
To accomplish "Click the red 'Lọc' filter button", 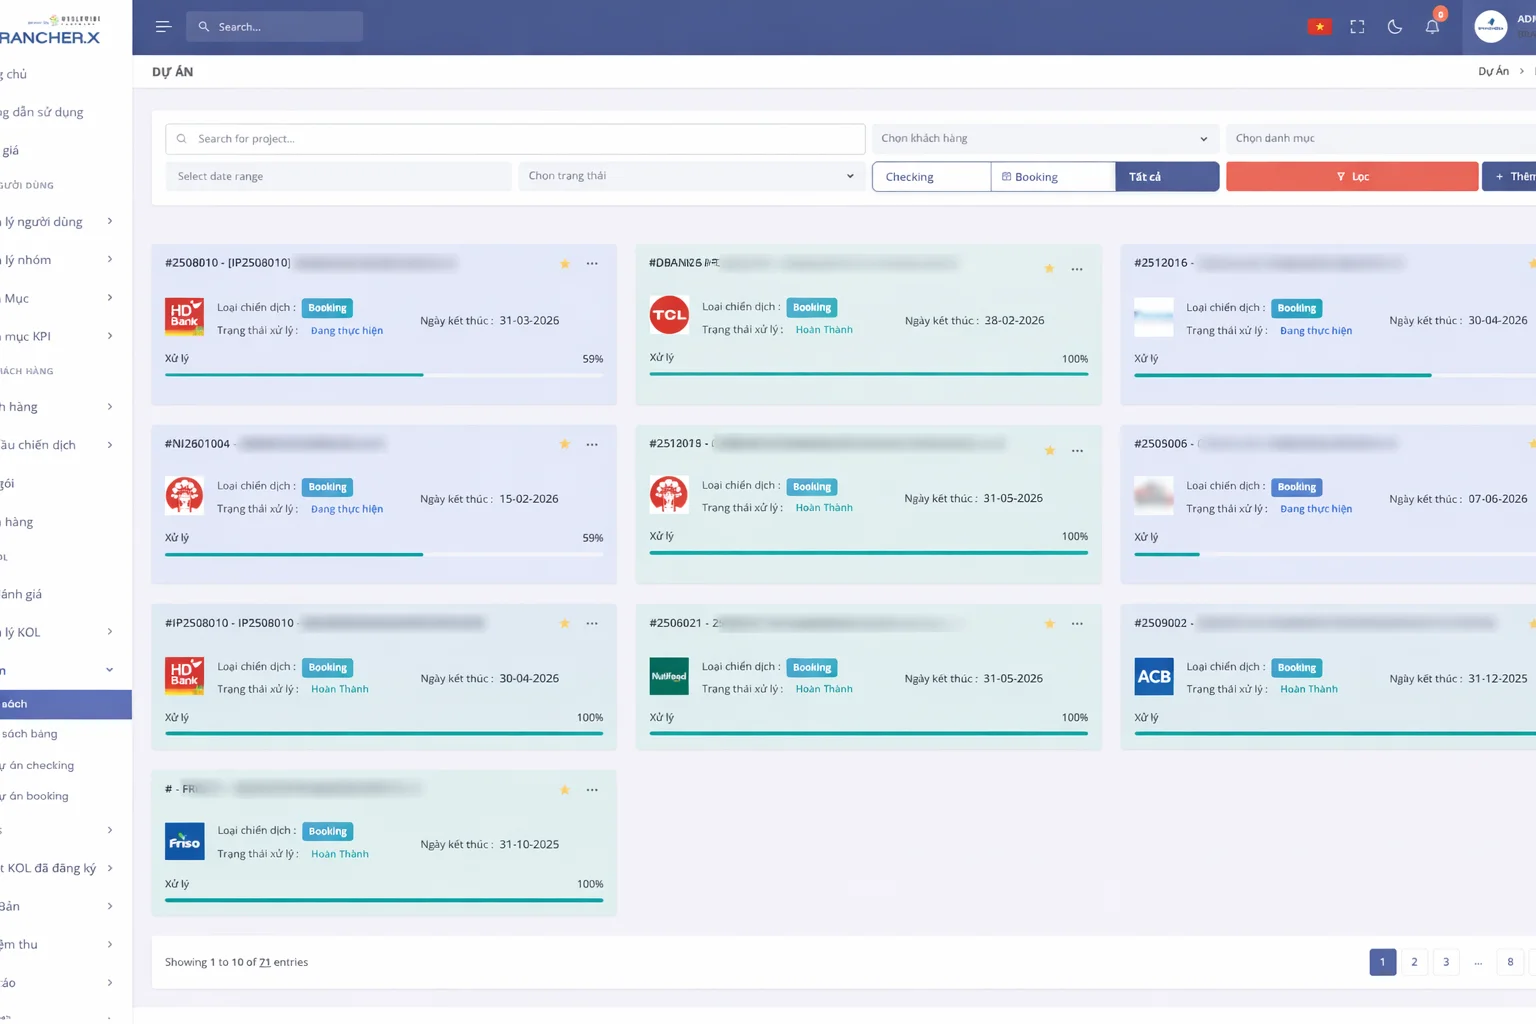I will coord(1351,177).
